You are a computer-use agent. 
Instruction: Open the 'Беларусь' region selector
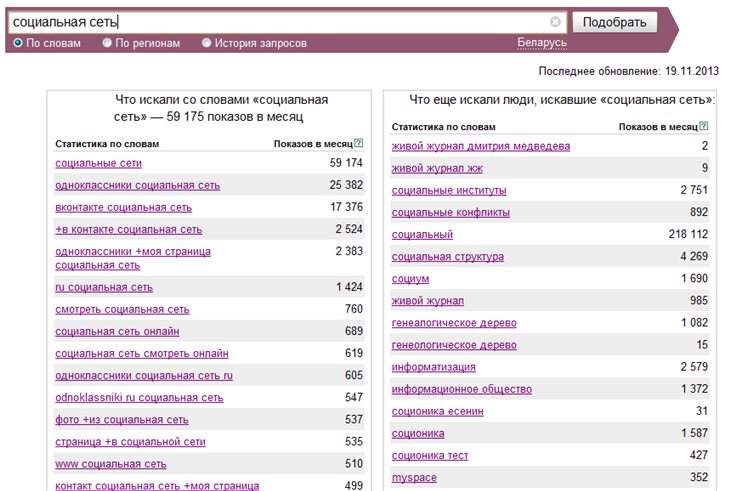542,43
